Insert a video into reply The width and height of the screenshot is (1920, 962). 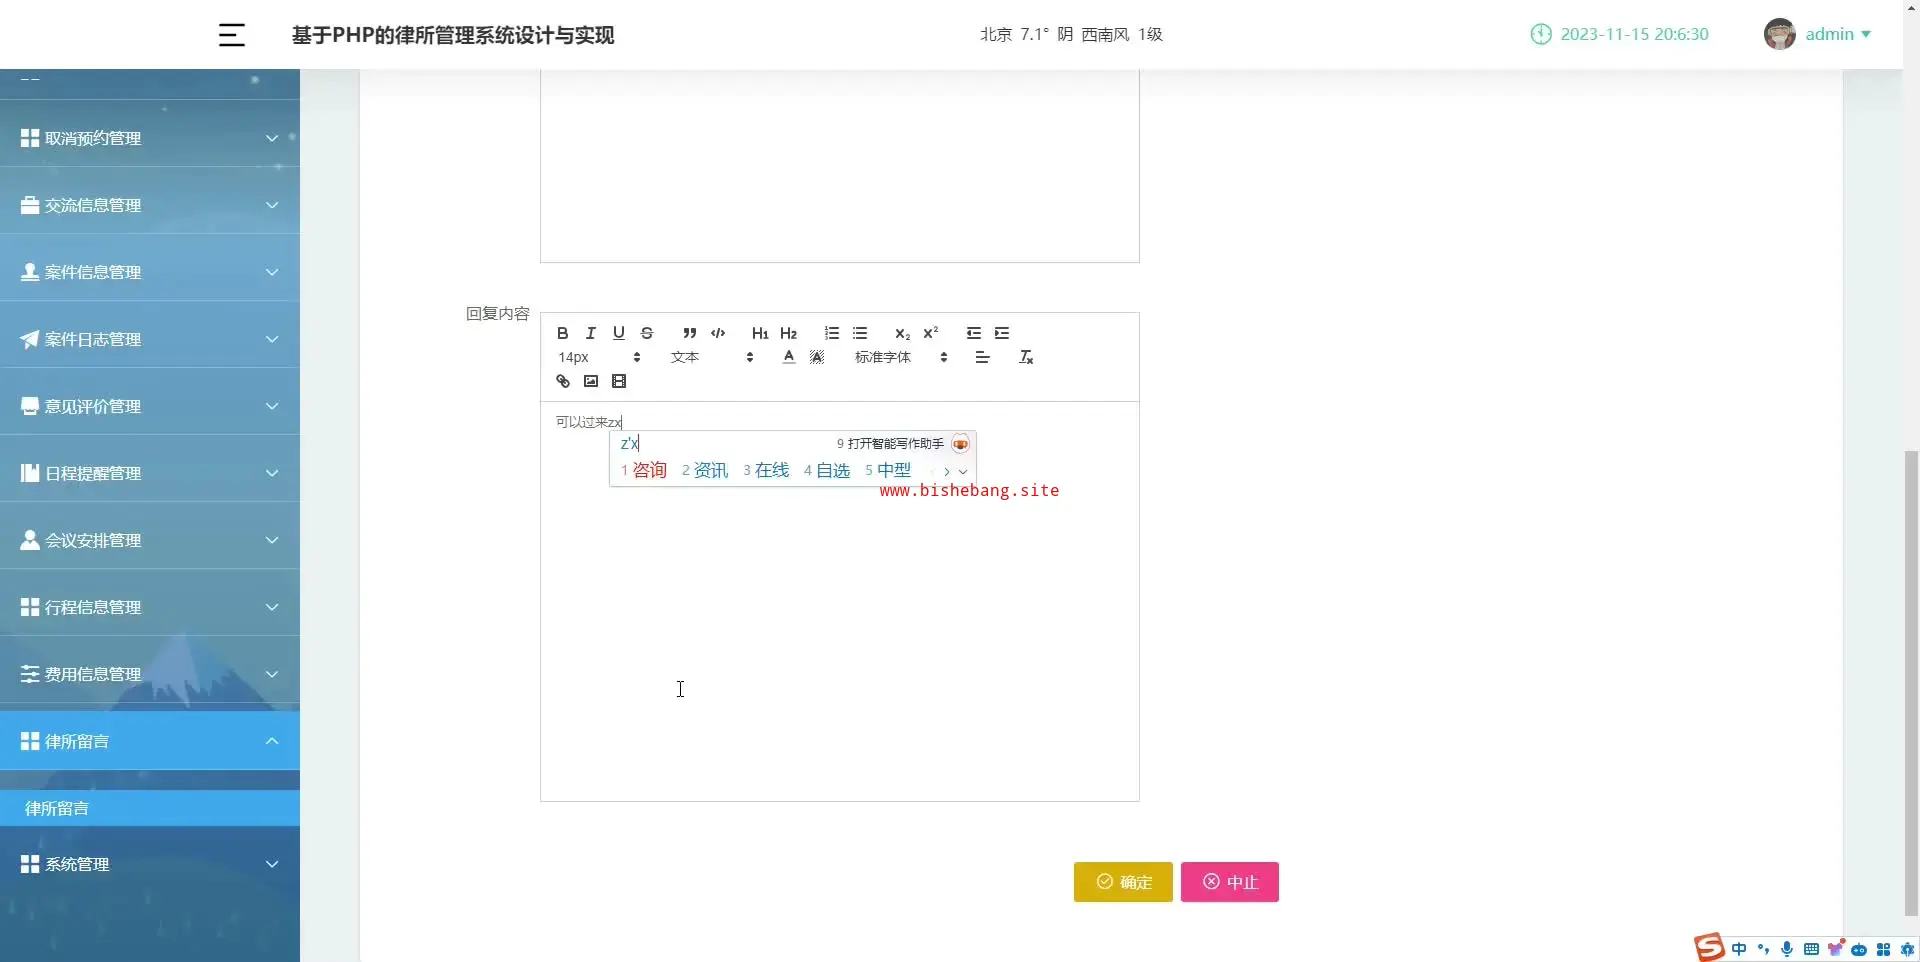point(619,381)
